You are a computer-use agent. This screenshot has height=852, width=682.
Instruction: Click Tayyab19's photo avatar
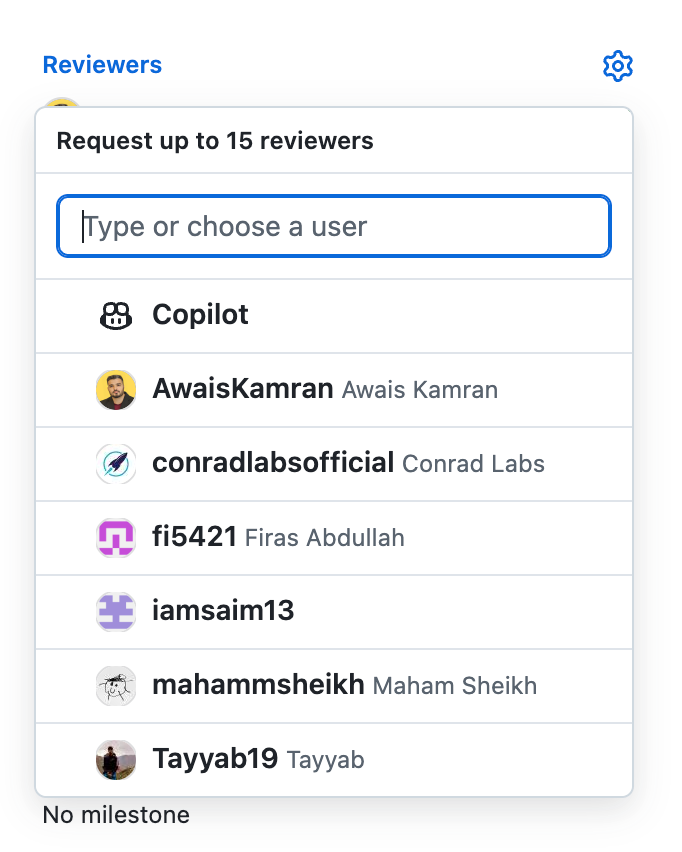116,760
